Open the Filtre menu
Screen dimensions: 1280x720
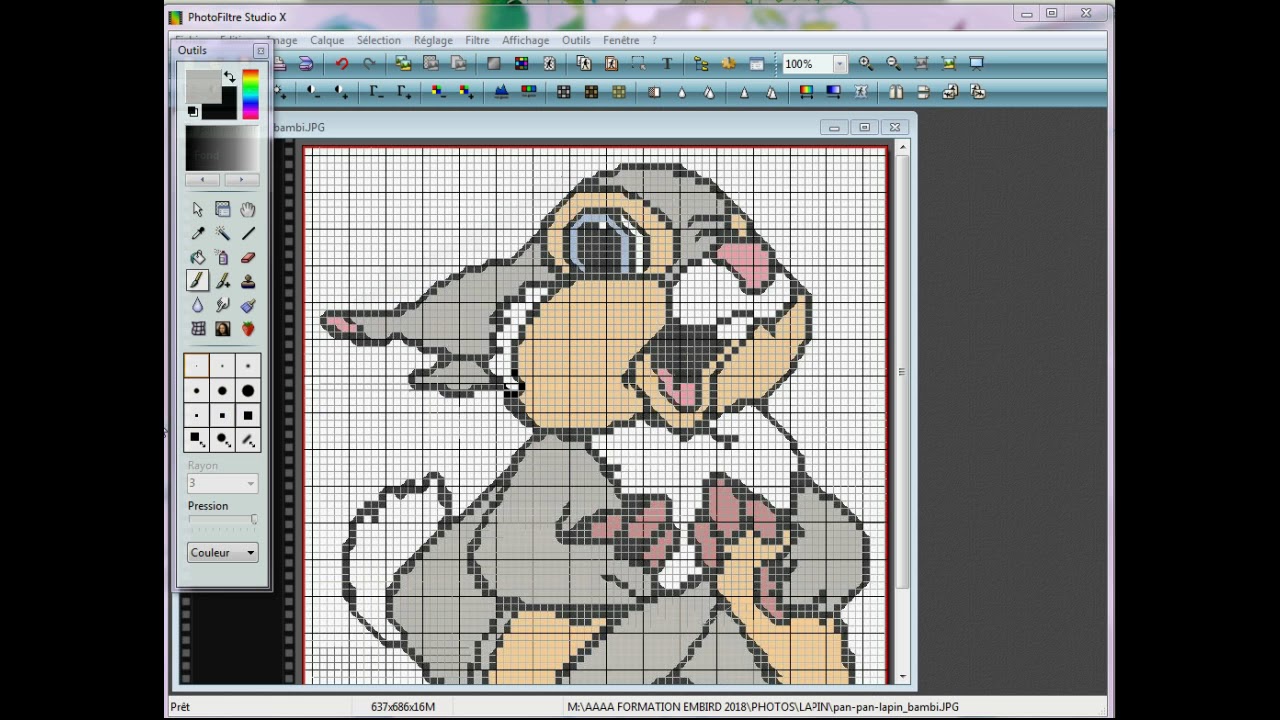(x=477, y=40)
